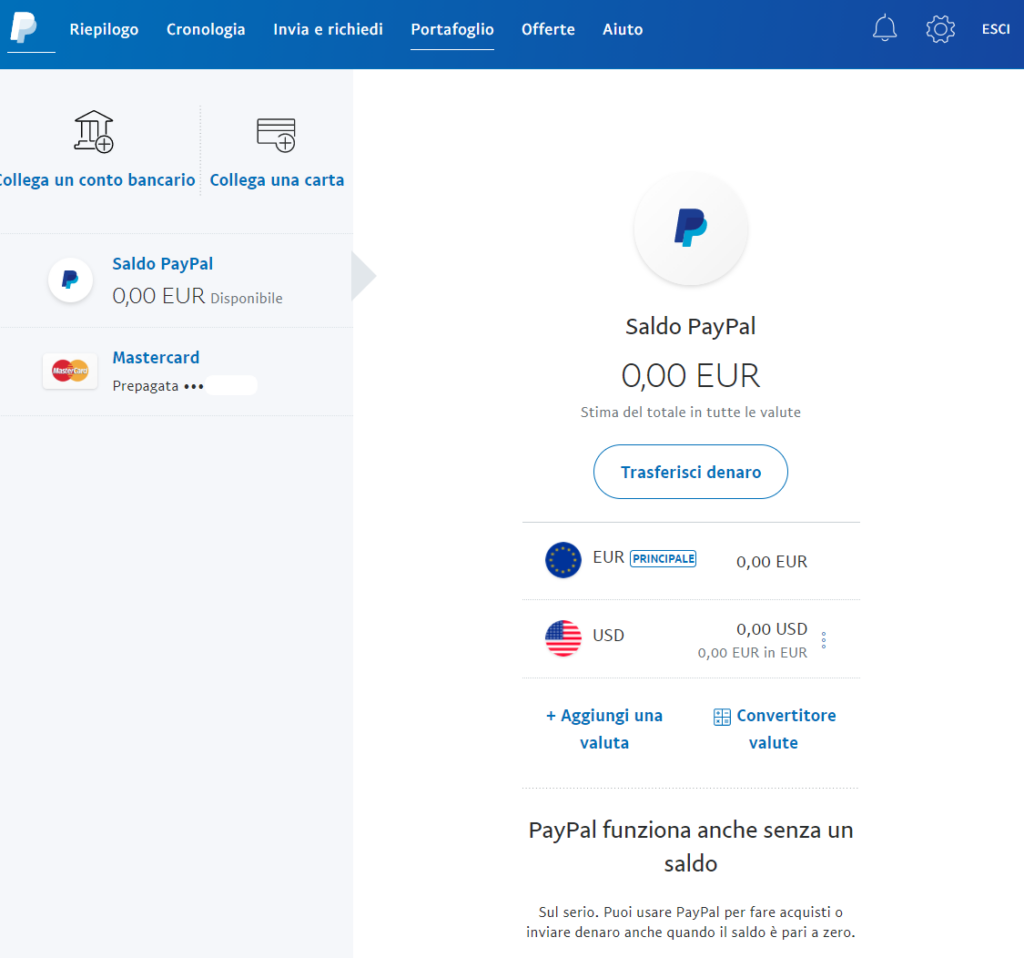Image resolution: width=1024 pixels, height=958 pixels.
Task: Click the bank building icon
Action: [x=94, y=132]
